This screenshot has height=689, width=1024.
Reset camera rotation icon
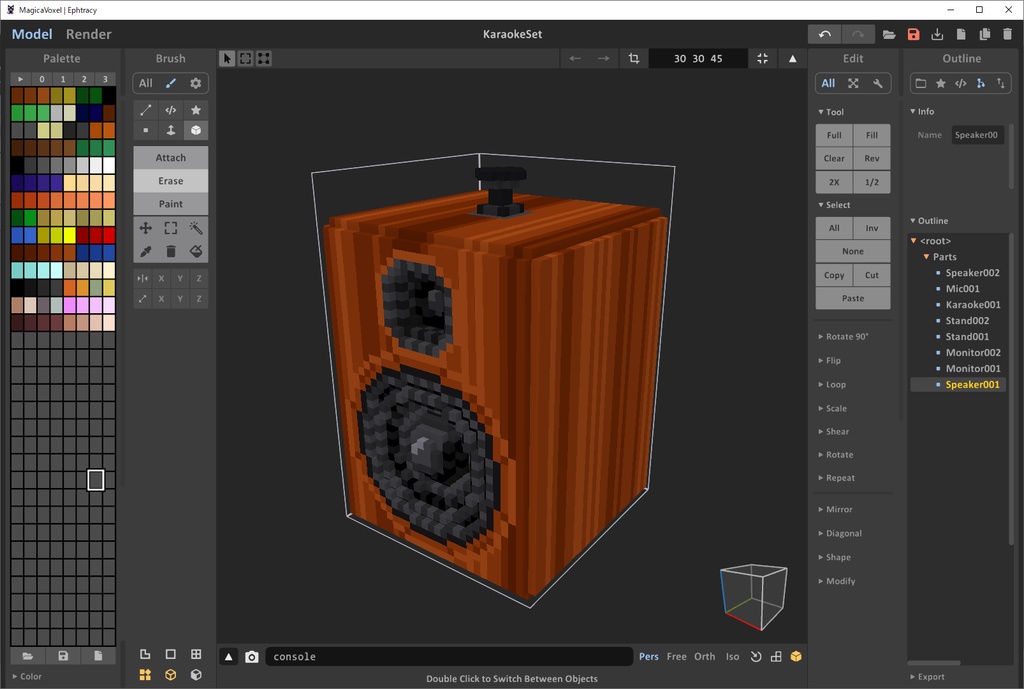coord(756,656)
